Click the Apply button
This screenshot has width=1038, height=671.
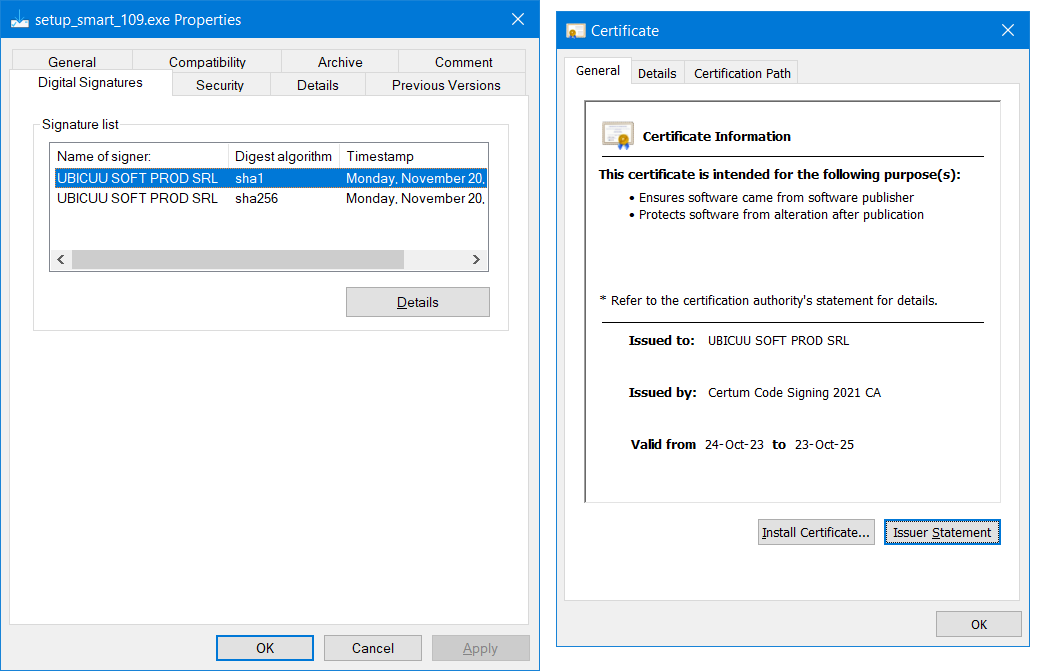tap(481, 648)
